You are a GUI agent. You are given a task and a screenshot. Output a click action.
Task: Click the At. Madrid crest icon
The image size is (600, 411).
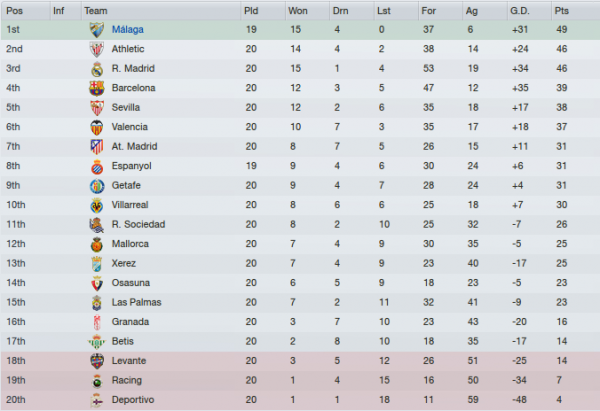97,147
